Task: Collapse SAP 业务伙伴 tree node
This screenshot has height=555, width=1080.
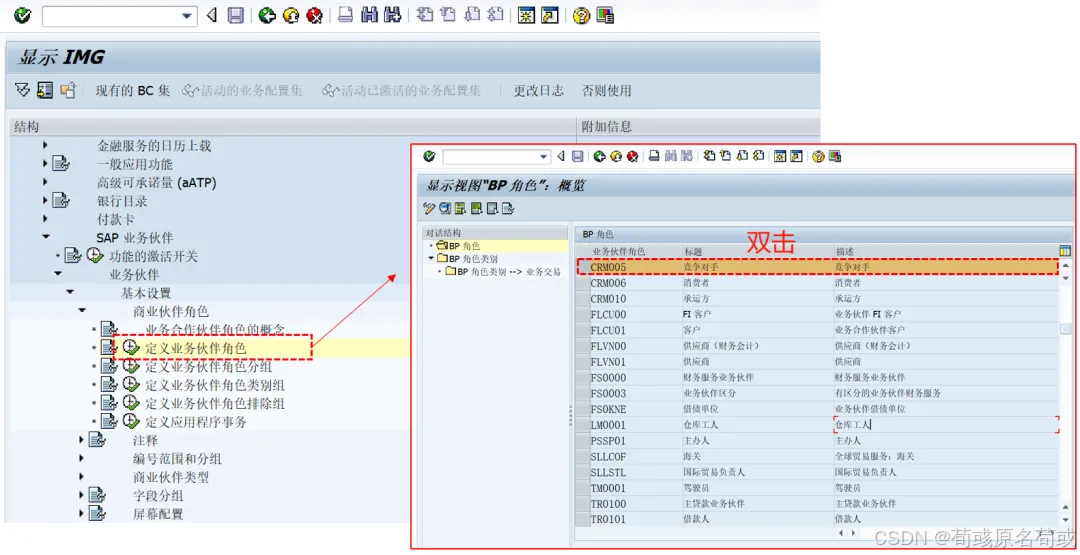Action: (45, 237)
